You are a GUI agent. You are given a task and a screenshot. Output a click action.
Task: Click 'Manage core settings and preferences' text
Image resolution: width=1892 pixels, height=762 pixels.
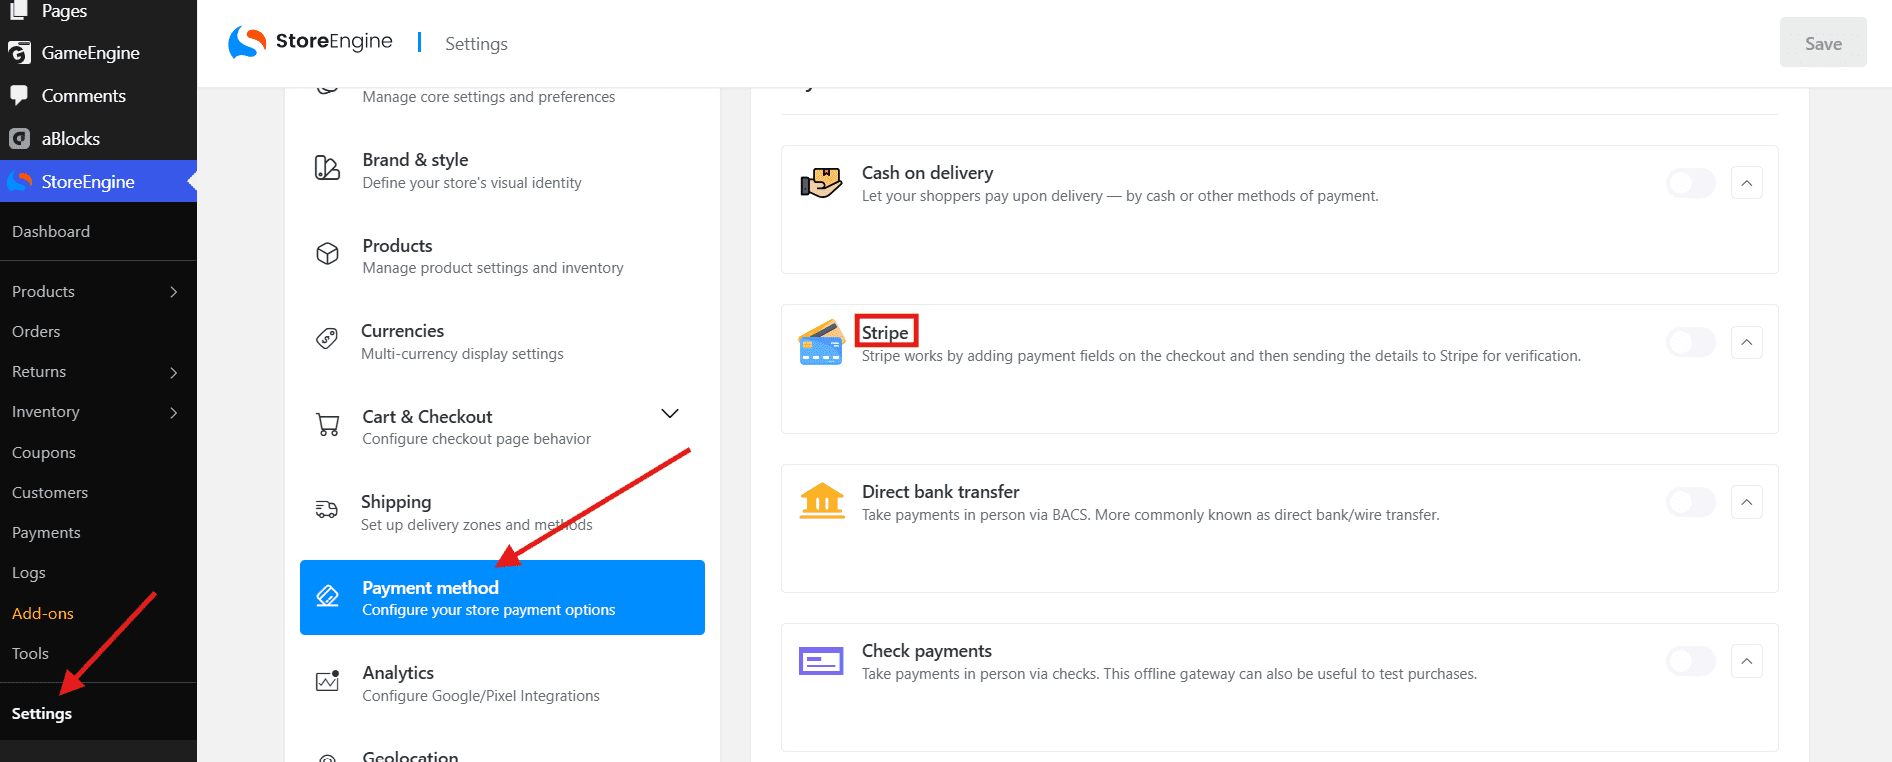[x=489, y=97]
